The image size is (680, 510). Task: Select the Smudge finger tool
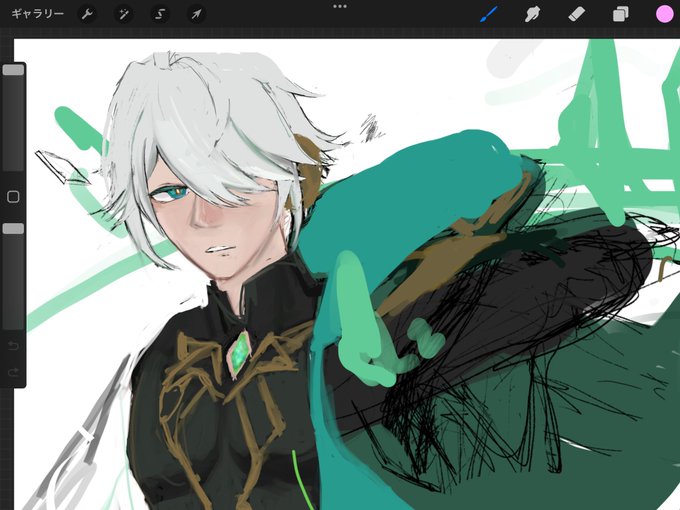pos(532,14)
